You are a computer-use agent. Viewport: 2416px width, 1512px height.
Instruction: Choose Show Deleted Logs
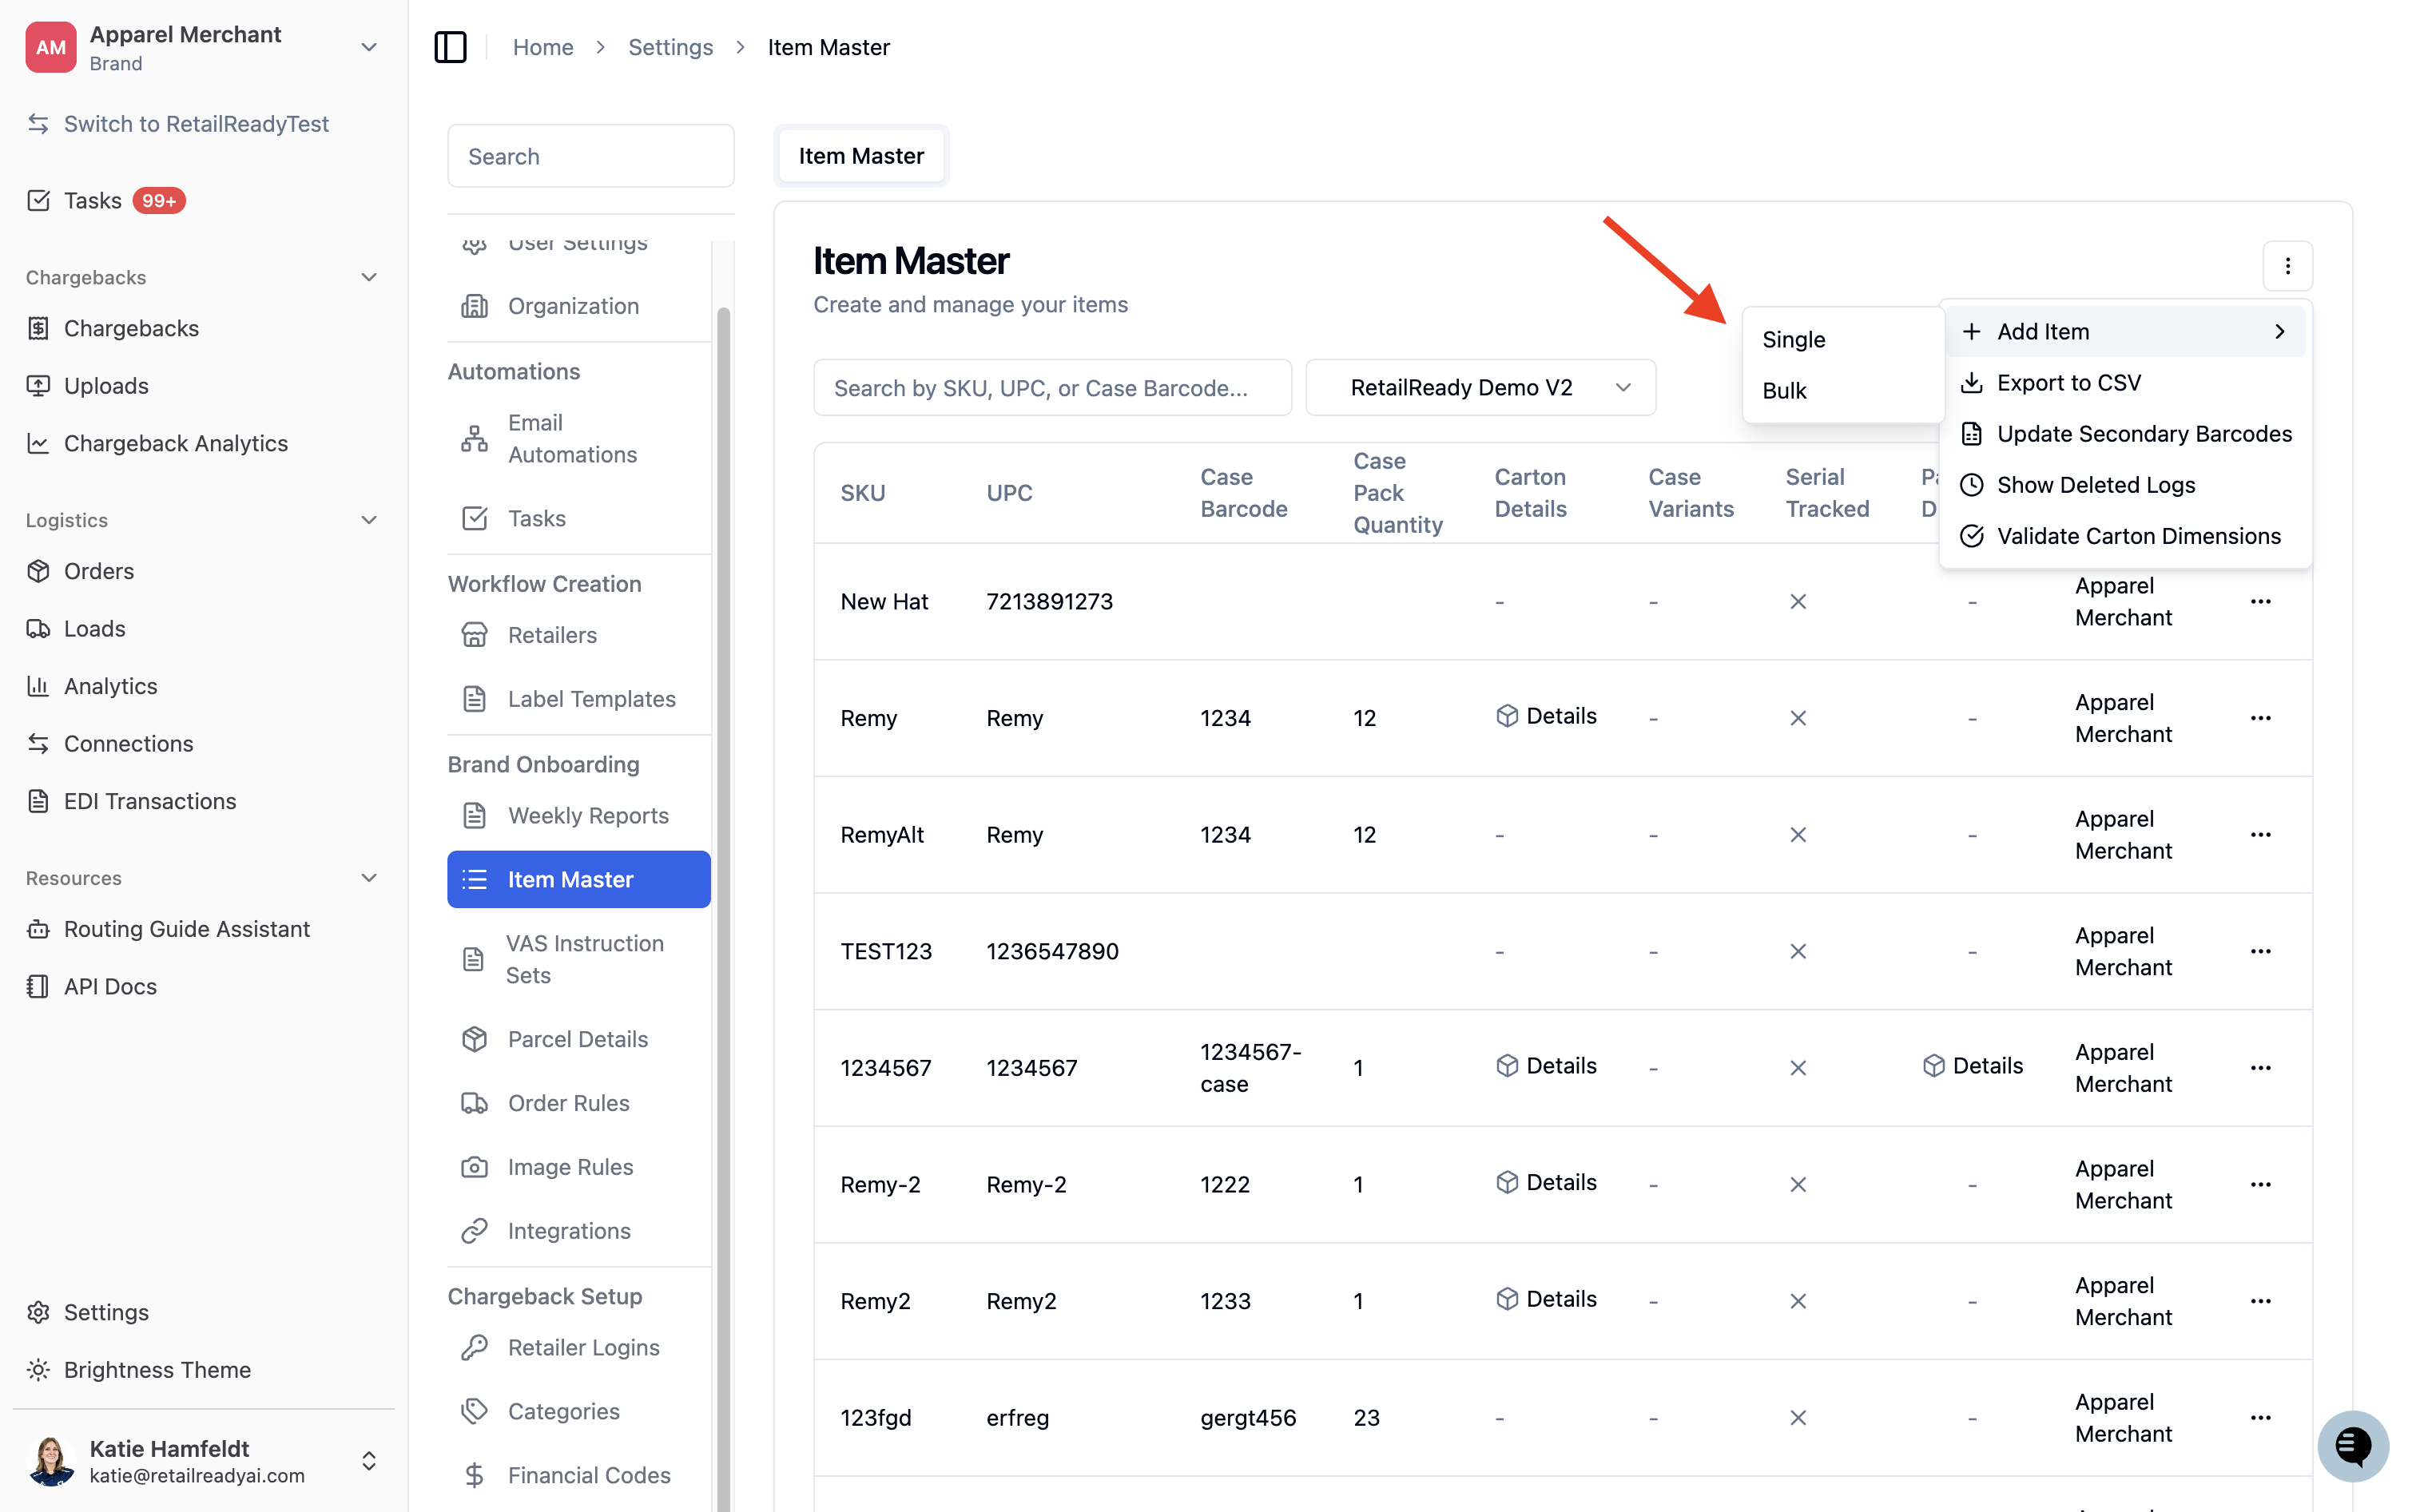pos(2124,484)
